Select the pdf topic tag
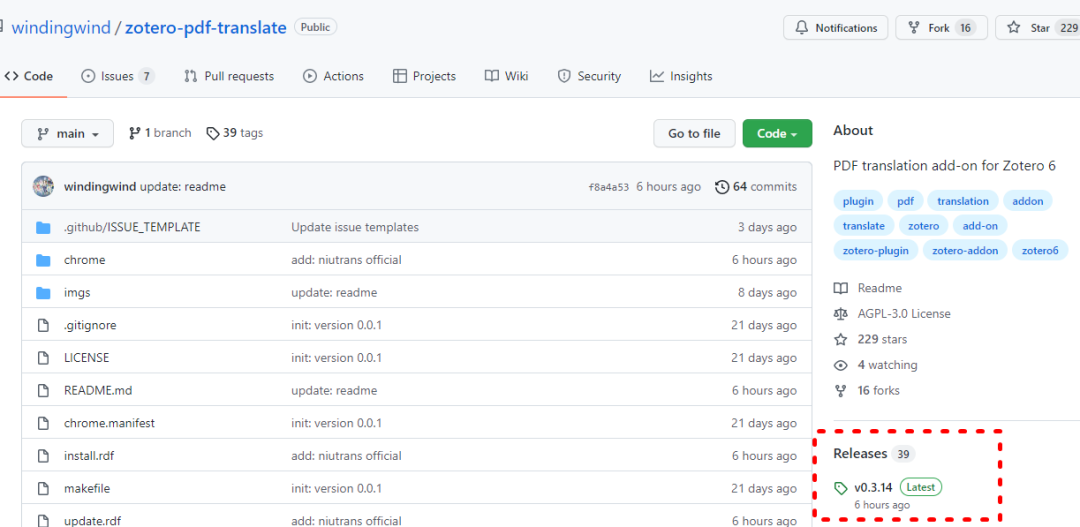The height and width of the screenshot is (527, 1080). [x=905, y=201]
